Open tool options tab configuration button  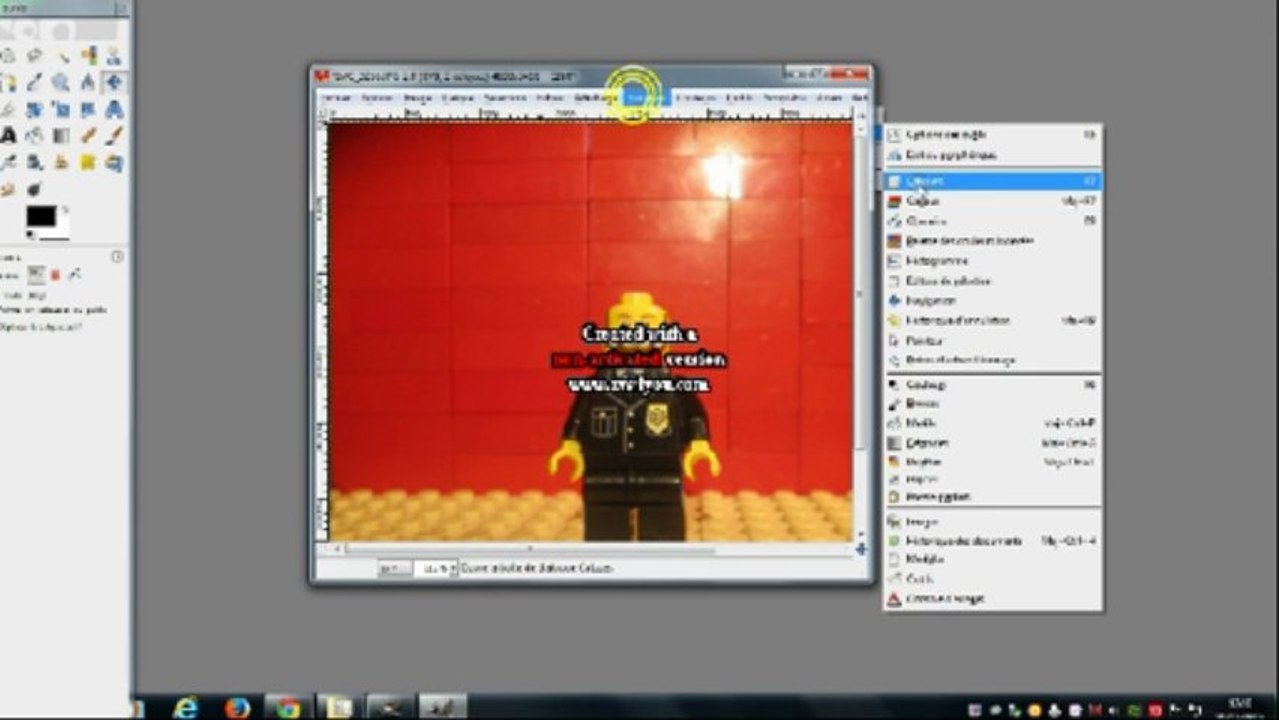(x=117, y=257)
